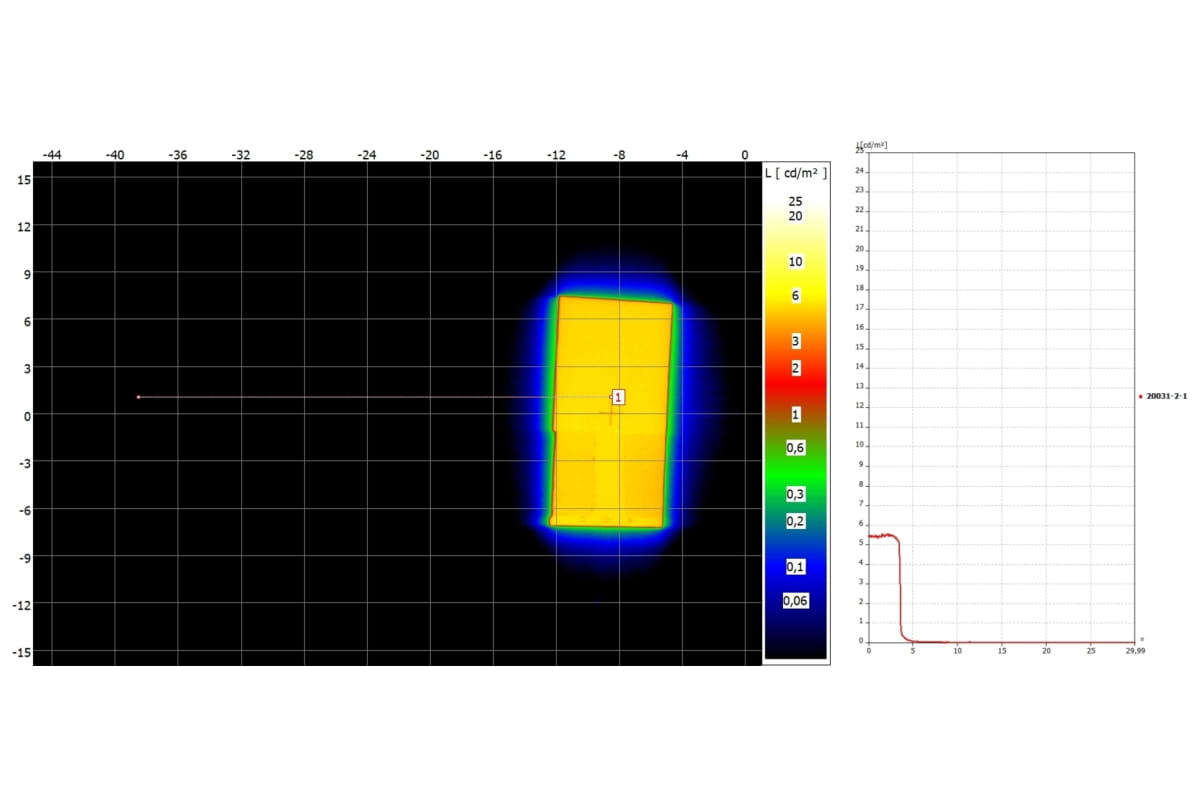Click the 29,99 value on the graph x-axis
1200x808 pixels.
click(x=1134, y=651)
